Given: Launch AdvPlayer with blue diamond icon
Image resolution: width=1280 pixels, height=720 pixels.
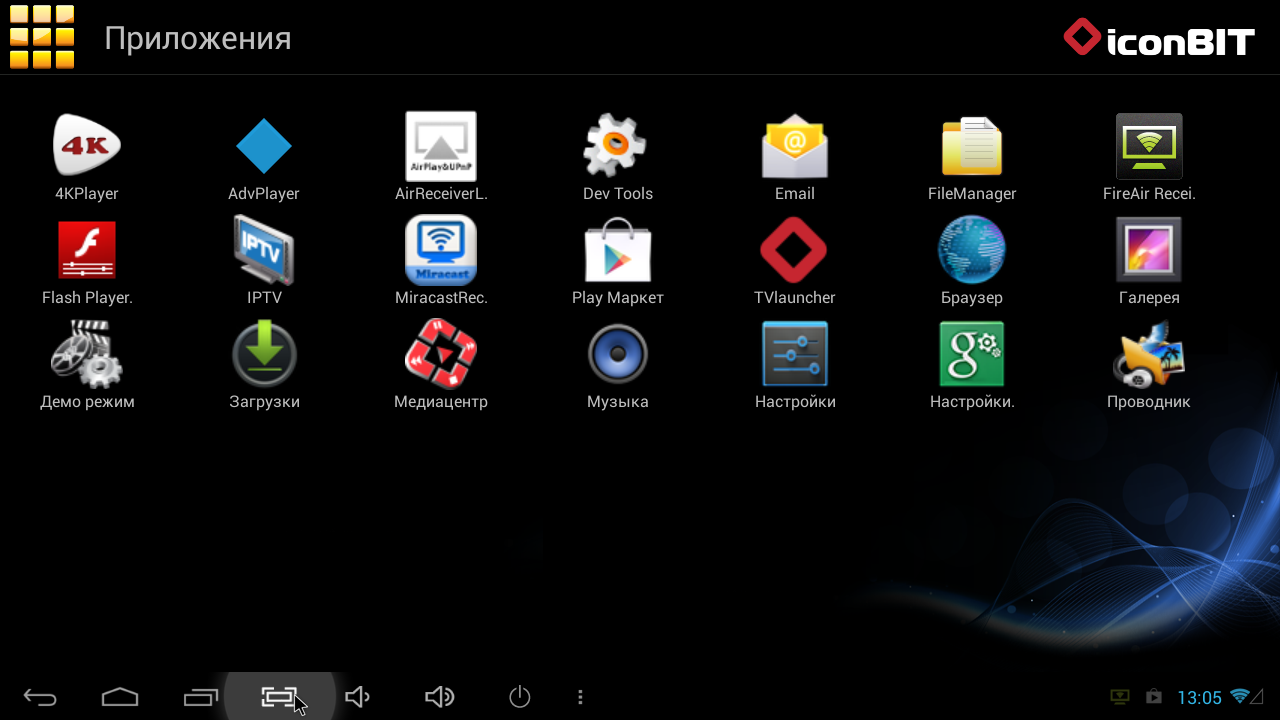Looking at the screenshot, I should coord(264,146).
